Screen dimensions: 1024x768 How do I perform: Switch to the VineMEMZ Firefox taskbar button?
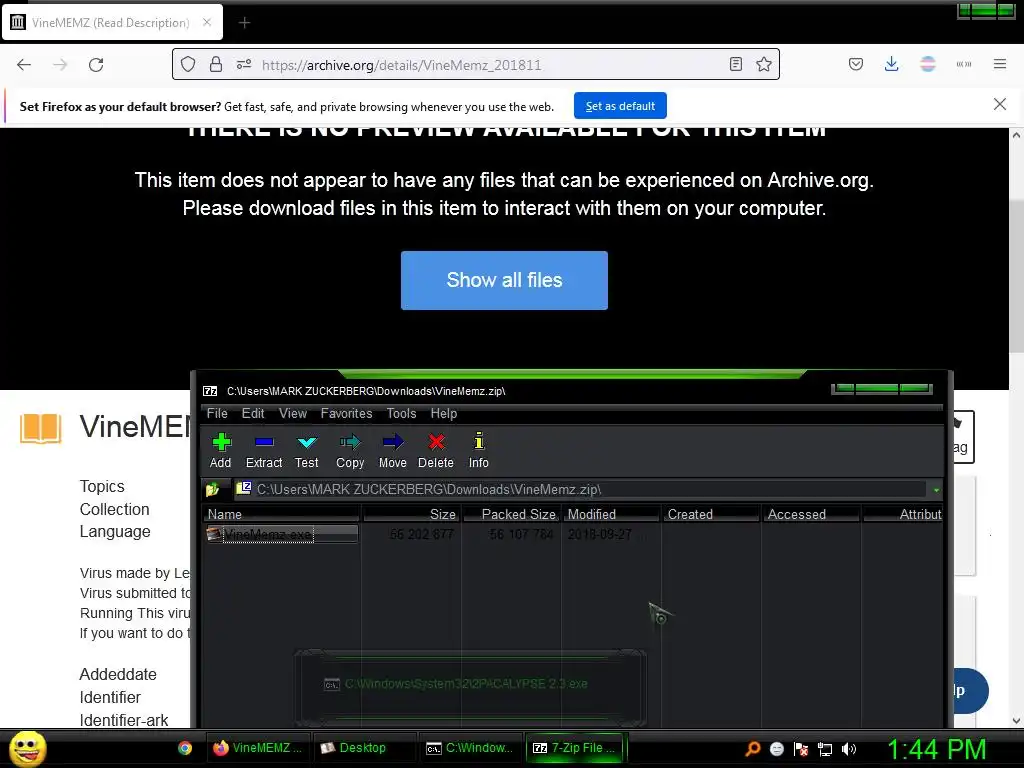[257, 748]
